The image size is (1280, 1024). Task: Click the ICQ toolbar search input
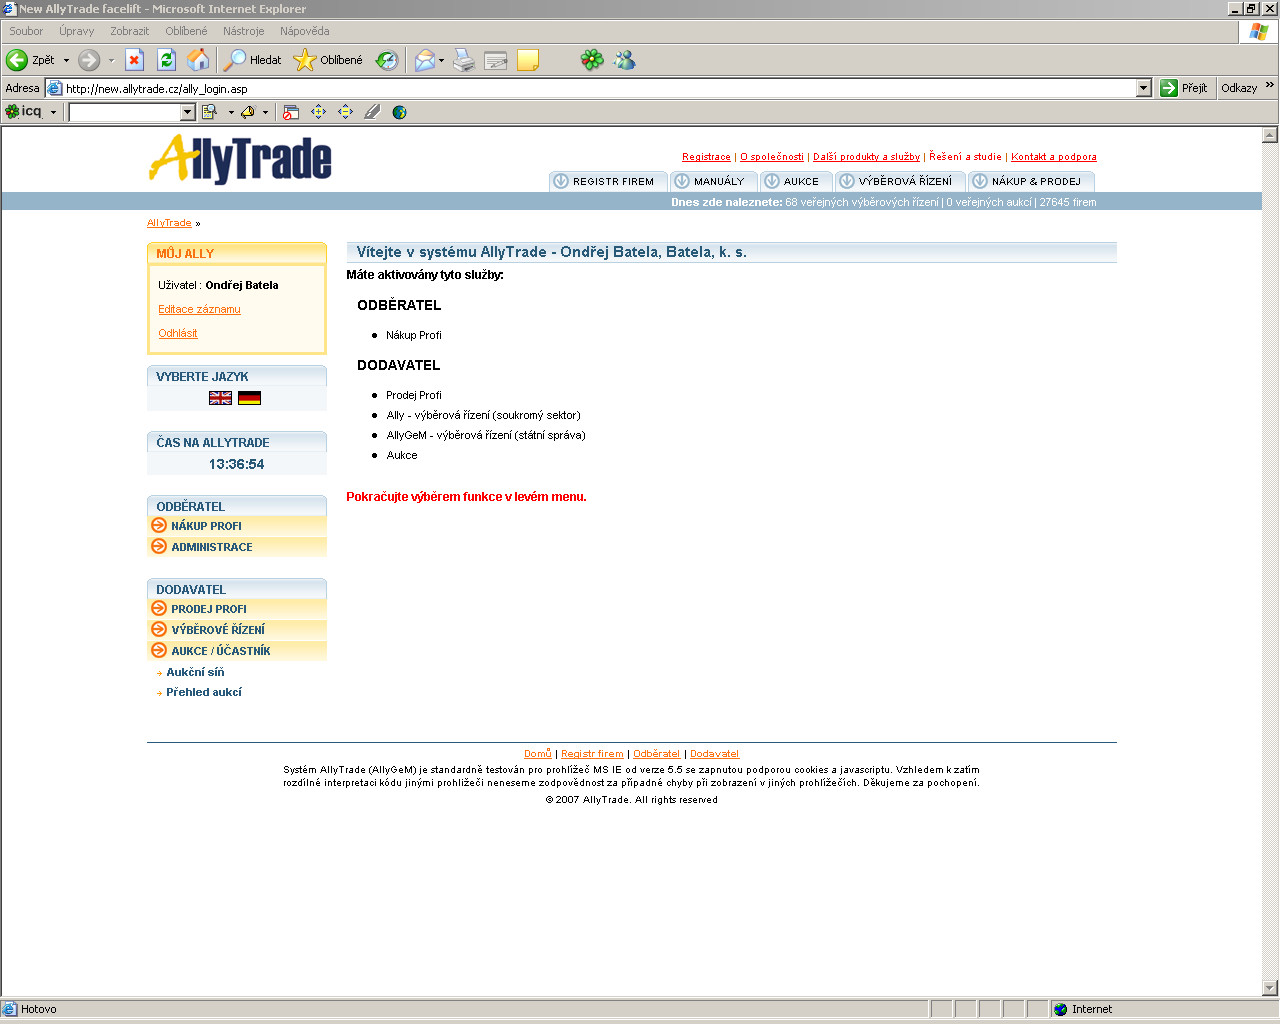pos(125,112)
